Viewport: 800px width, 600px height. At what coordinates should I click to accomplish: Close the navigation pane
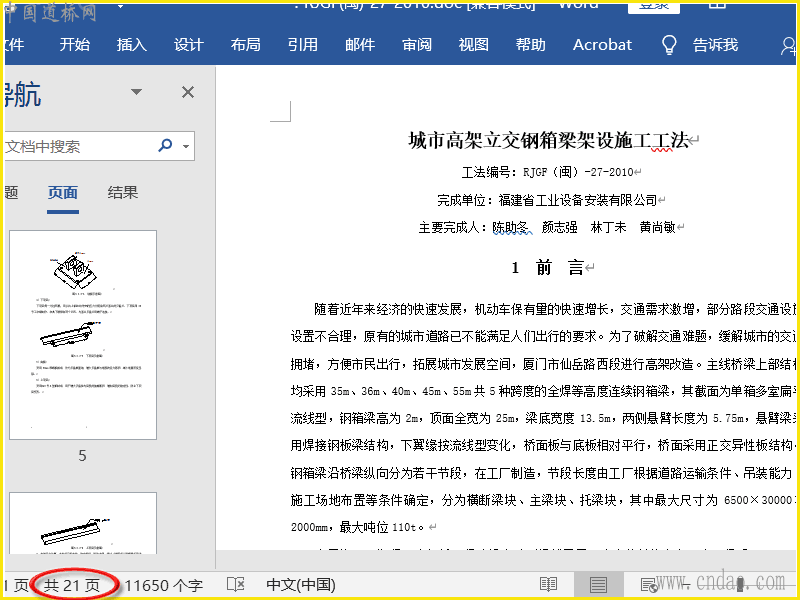(187, 92)
